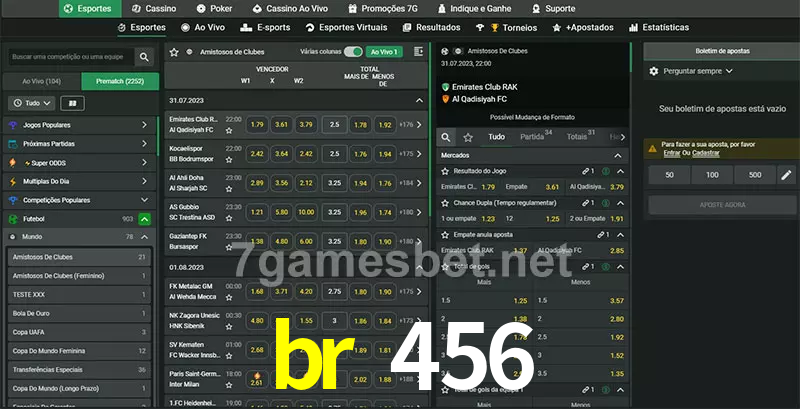The width and height of the screenshot is (800, 409).
Task: Select Empate odds 3.61 in Resultado do Jogo
Action: [x=531, y=187]
